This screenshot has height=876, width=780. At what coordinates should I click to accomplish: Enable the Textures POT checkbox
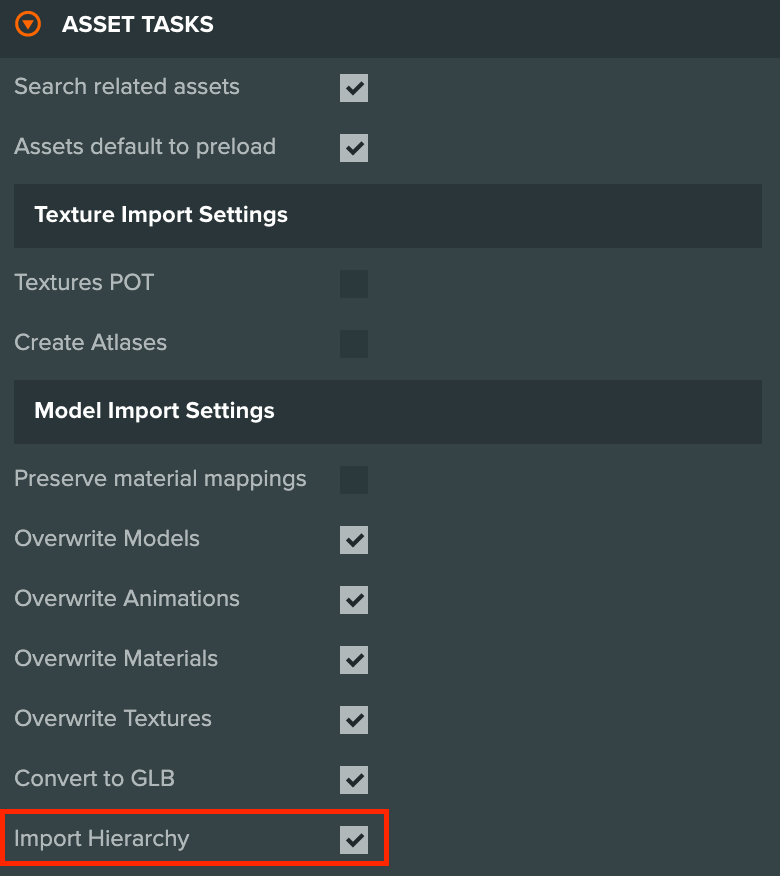pos(354,284)
